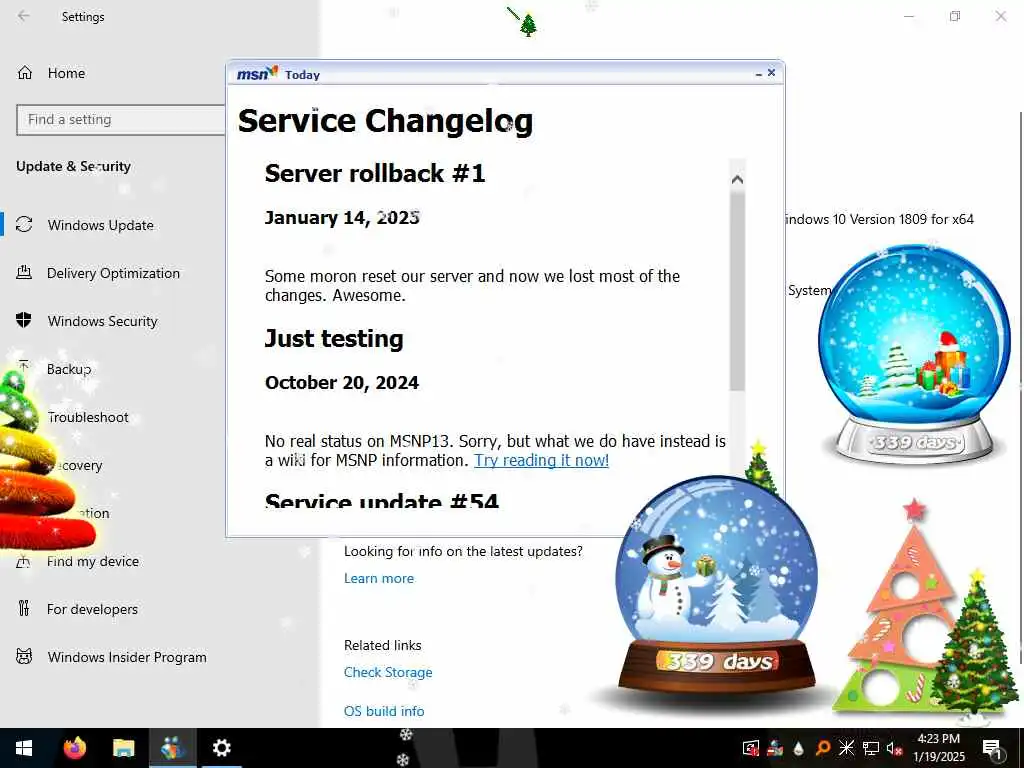Open the Action Center notifications icon
The height and width of the screenshot is (768, 1024).
(x=992, y=748)
